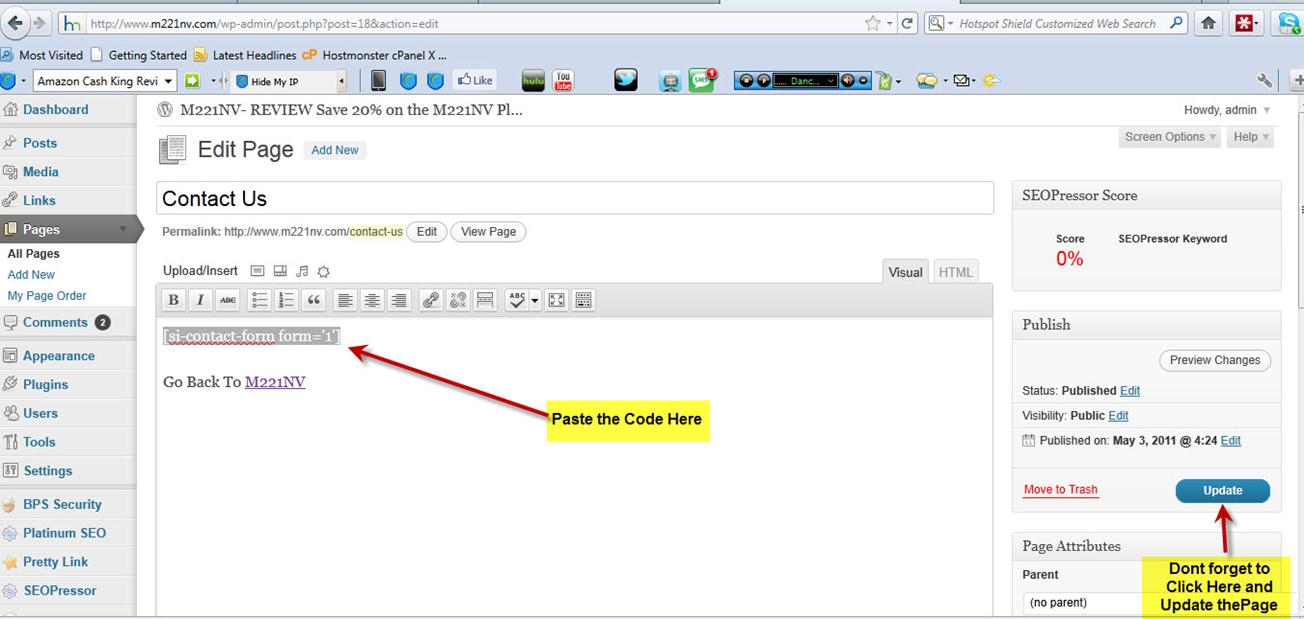
Task: Insert an unordered bullet list
Action: [x=260, y=300]
